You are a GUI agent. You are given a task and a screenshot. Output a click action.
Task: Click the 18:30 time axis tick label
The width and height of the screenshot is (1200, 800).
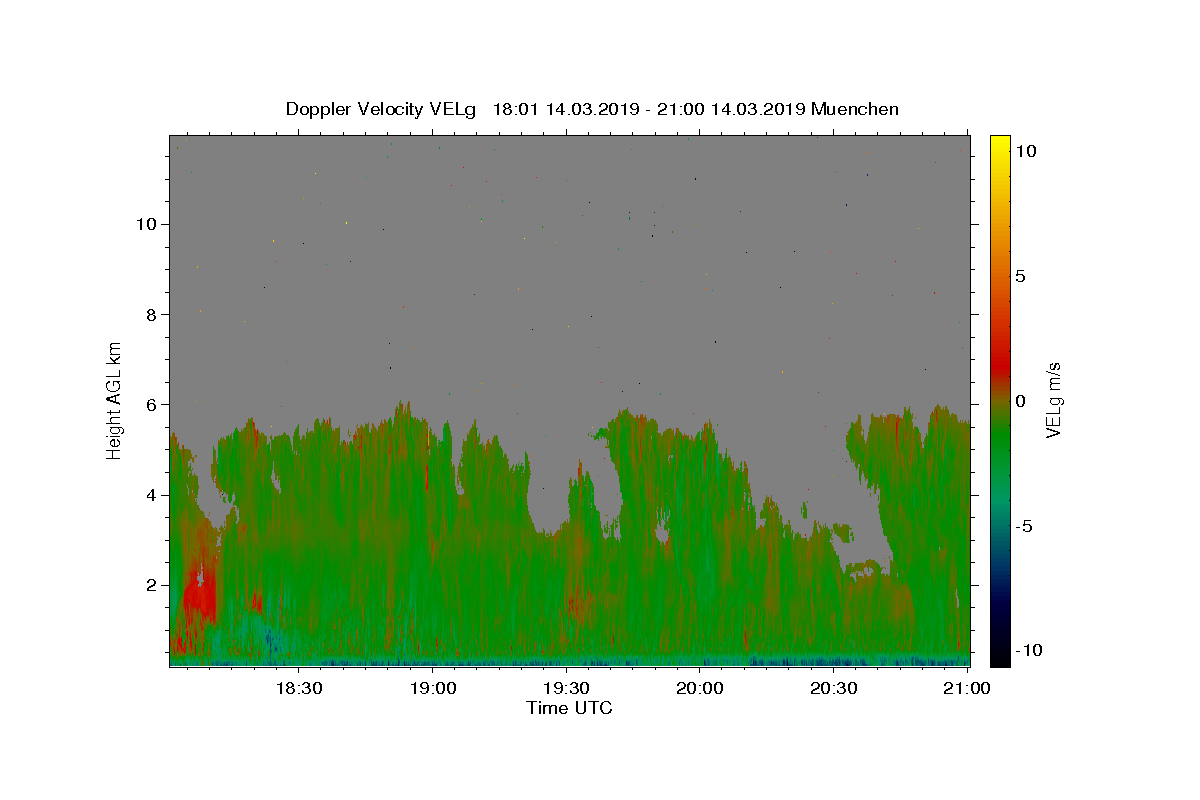click(299, 688)
